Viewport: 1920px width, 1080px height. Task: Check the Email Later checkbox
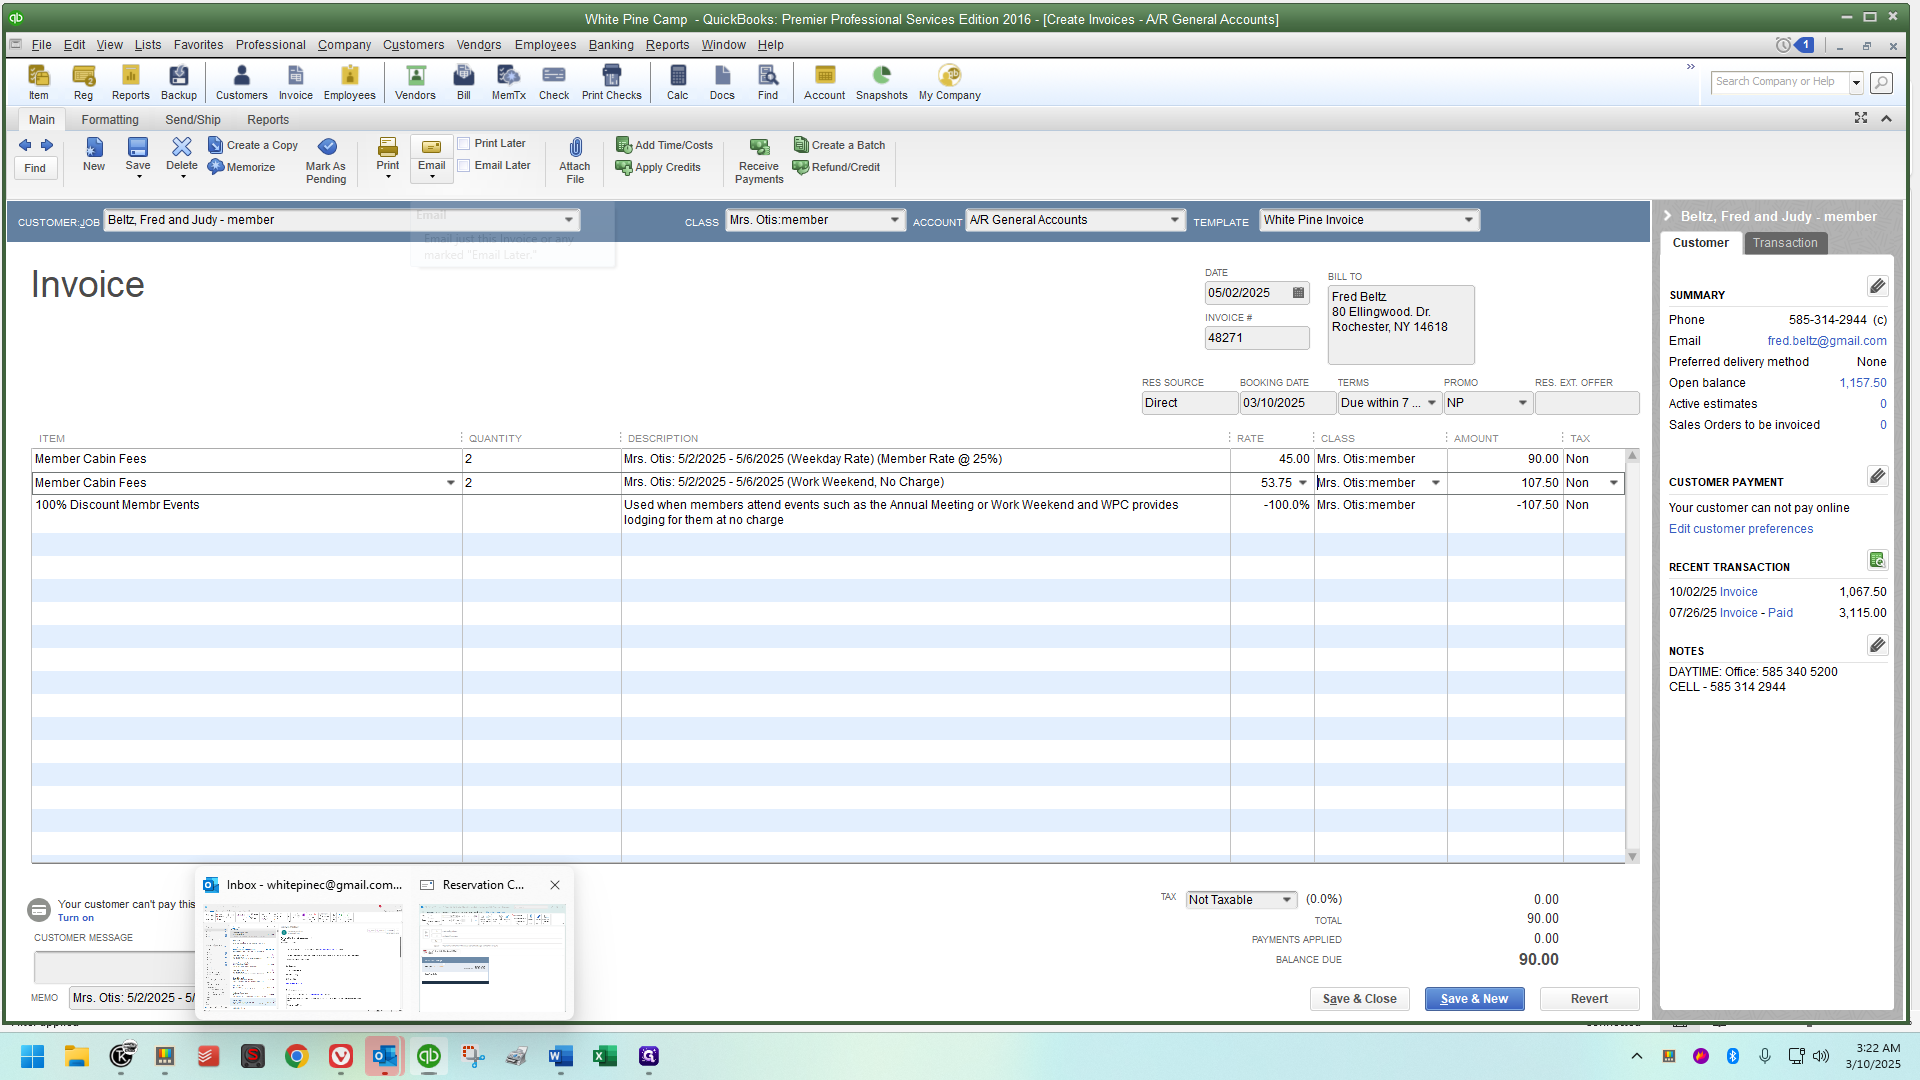pyautogui.click(x=464, y=166)
